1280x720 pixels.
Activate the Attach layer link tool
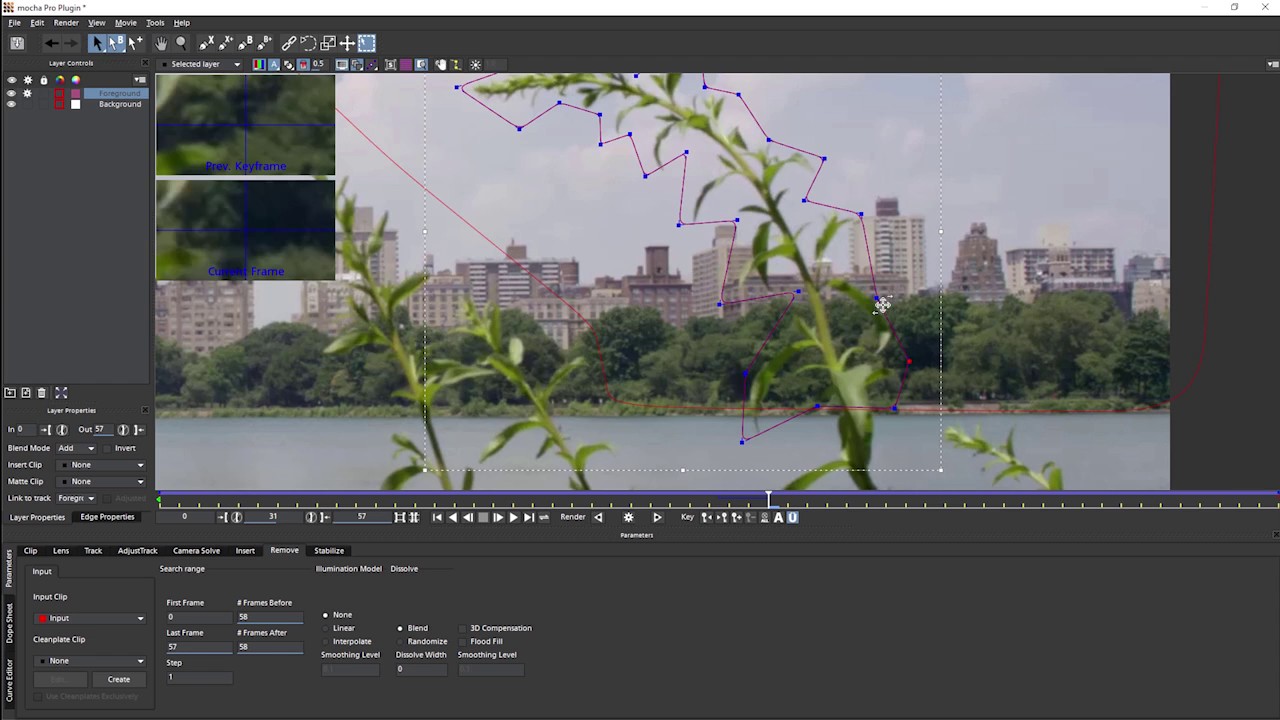point(289,43)
